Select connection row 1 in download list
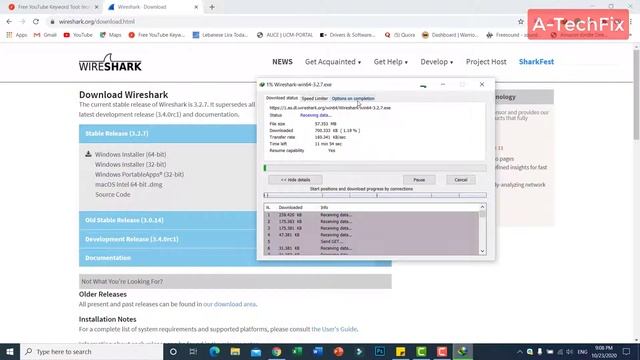Image resolution: width=640 pixels, height=360 pixels. pos(371,215)
